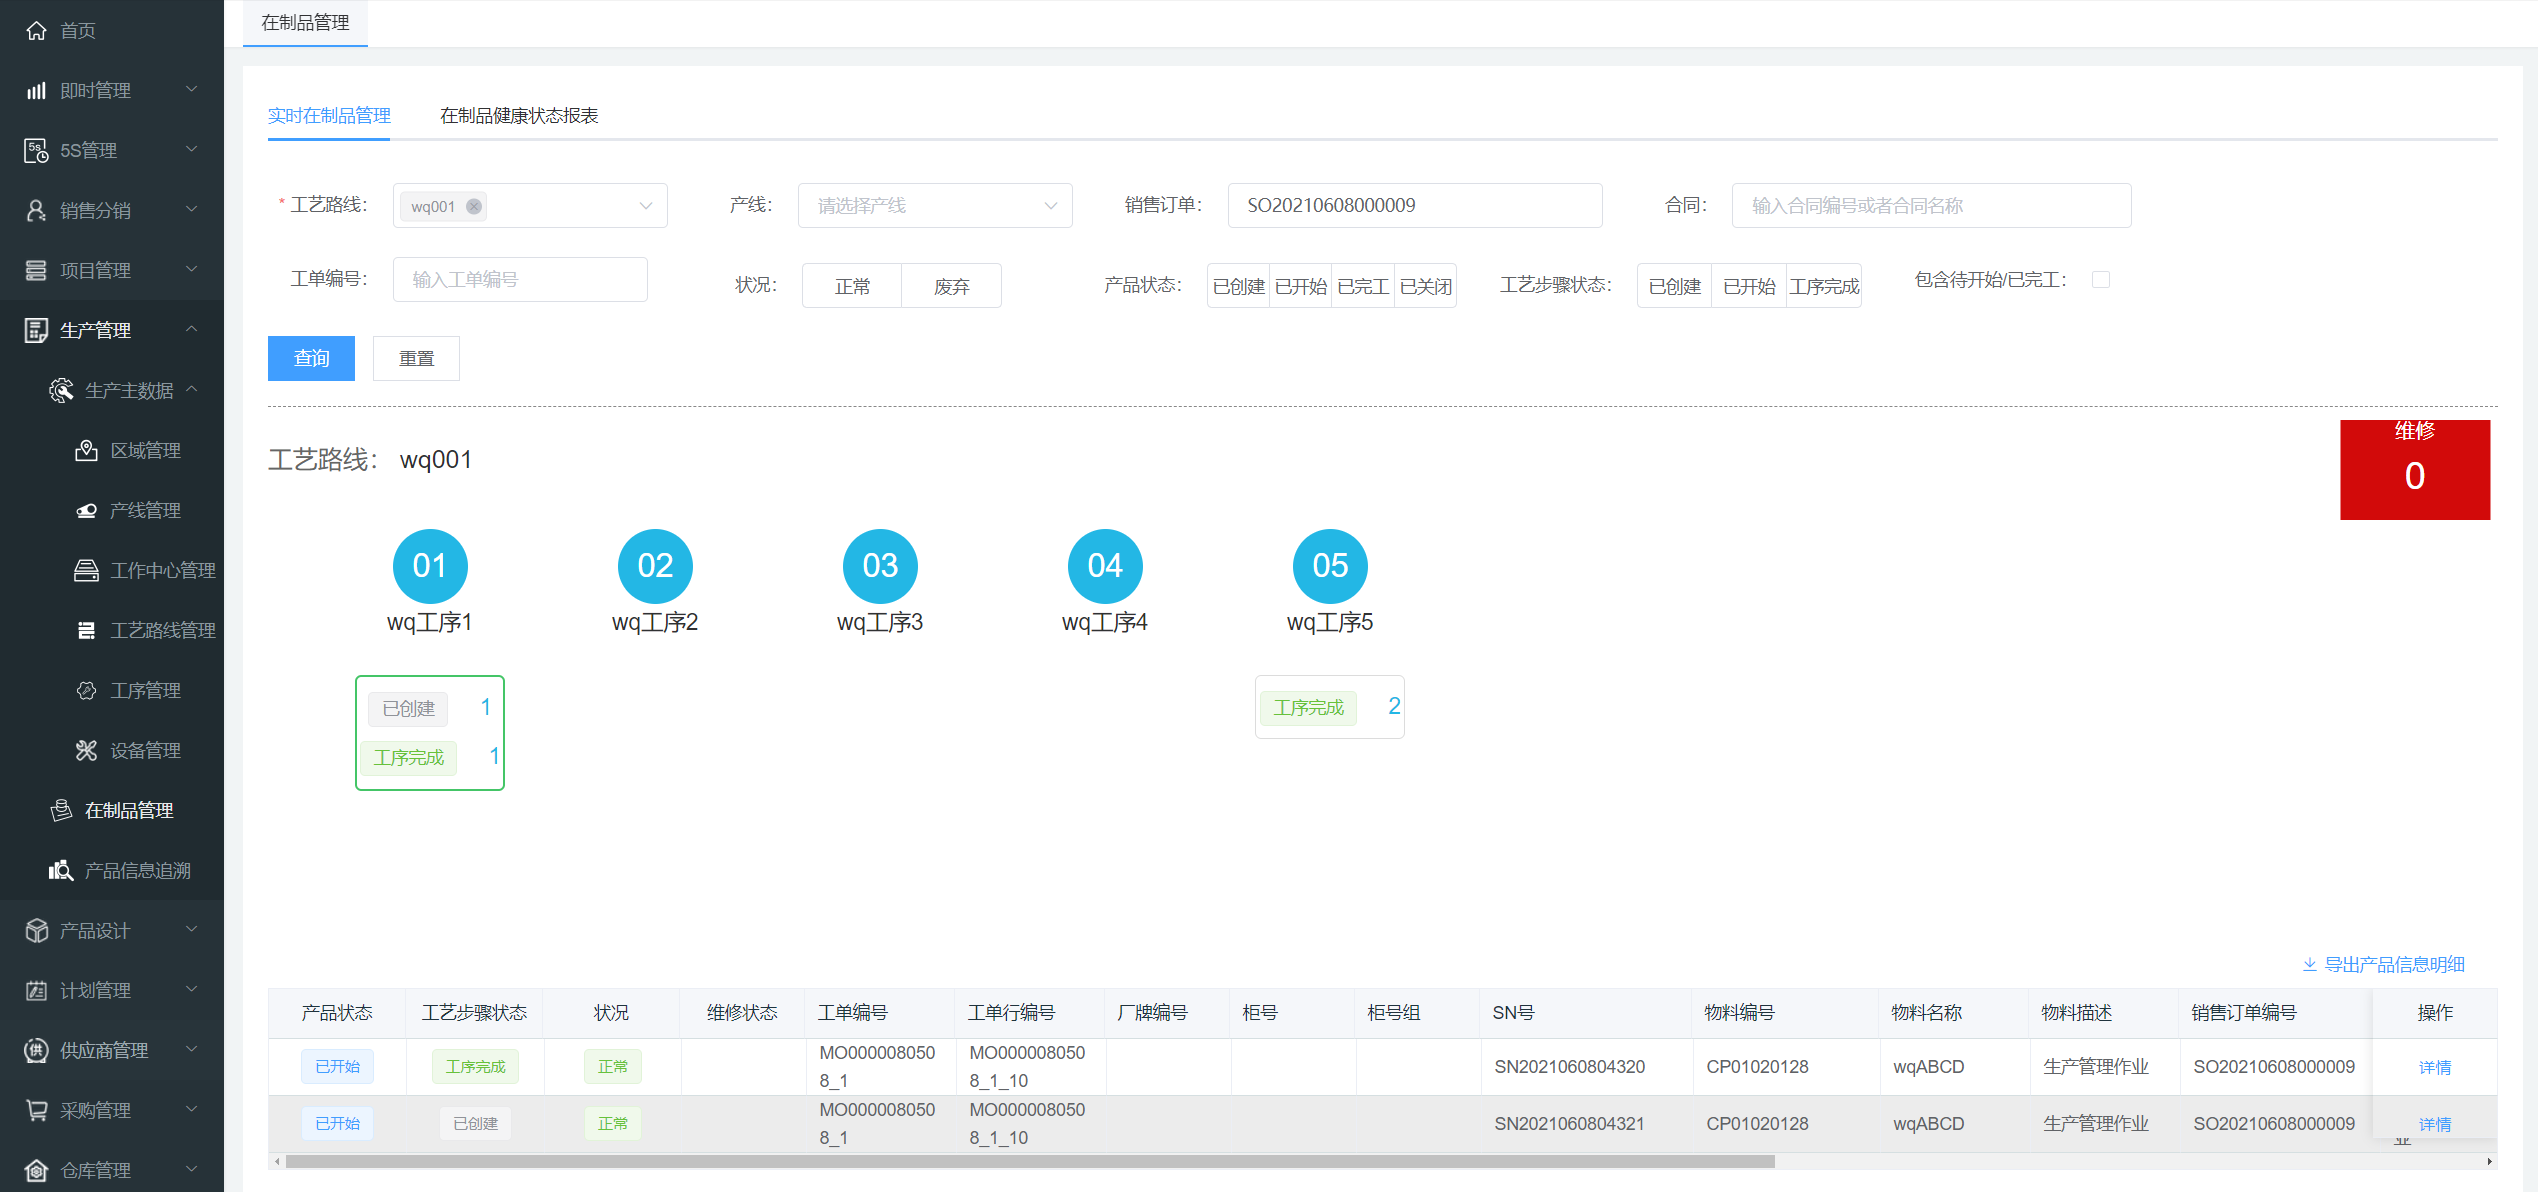Image resolution: width=2538 pixels, height=1192 pixels.
Task: Switch to 在制品健康状态报表 tab
Action: click(519, 116)
